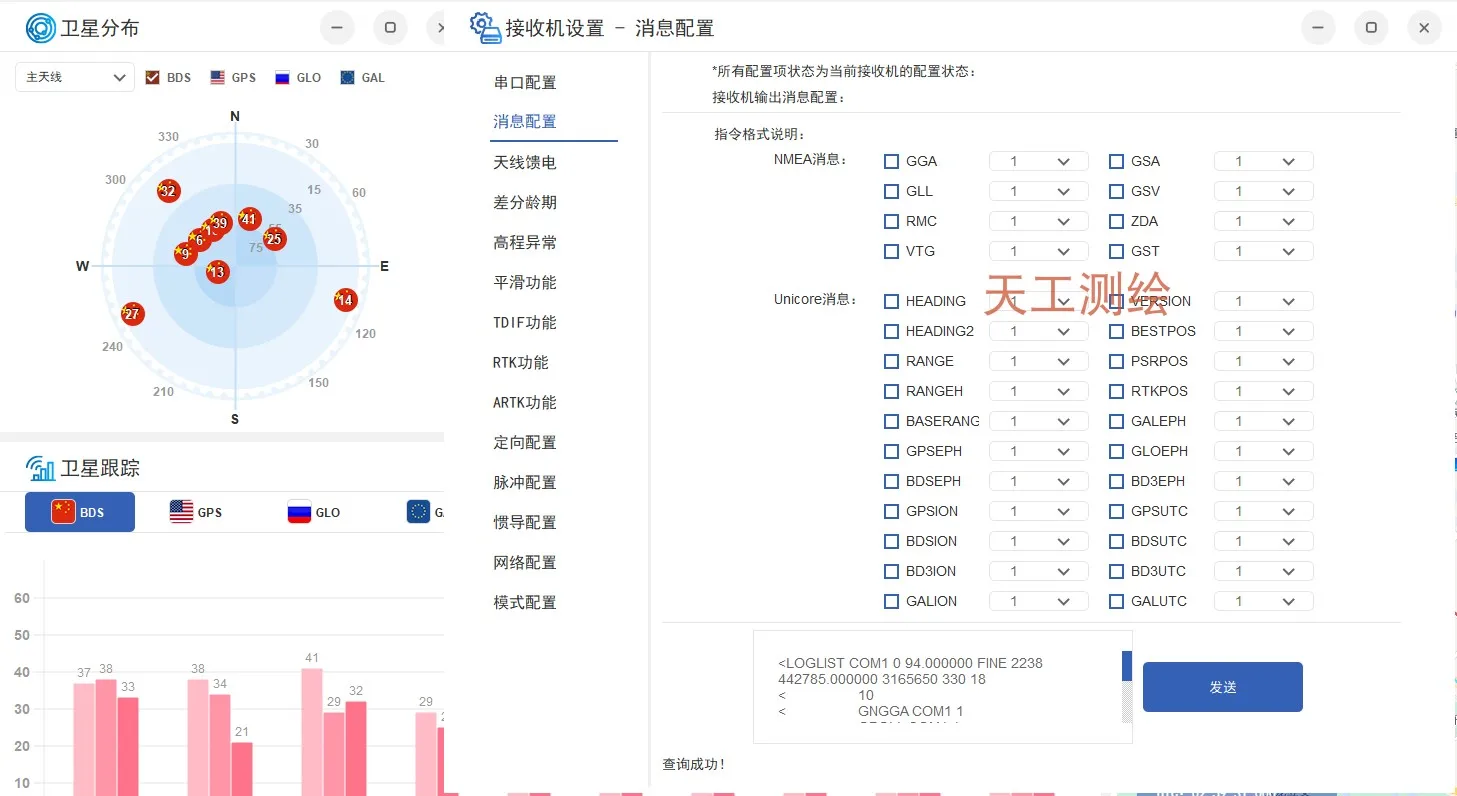Click satellite 41 marker on sky plot
This screenshot has height=796, width=1457.
pos(249,219)
